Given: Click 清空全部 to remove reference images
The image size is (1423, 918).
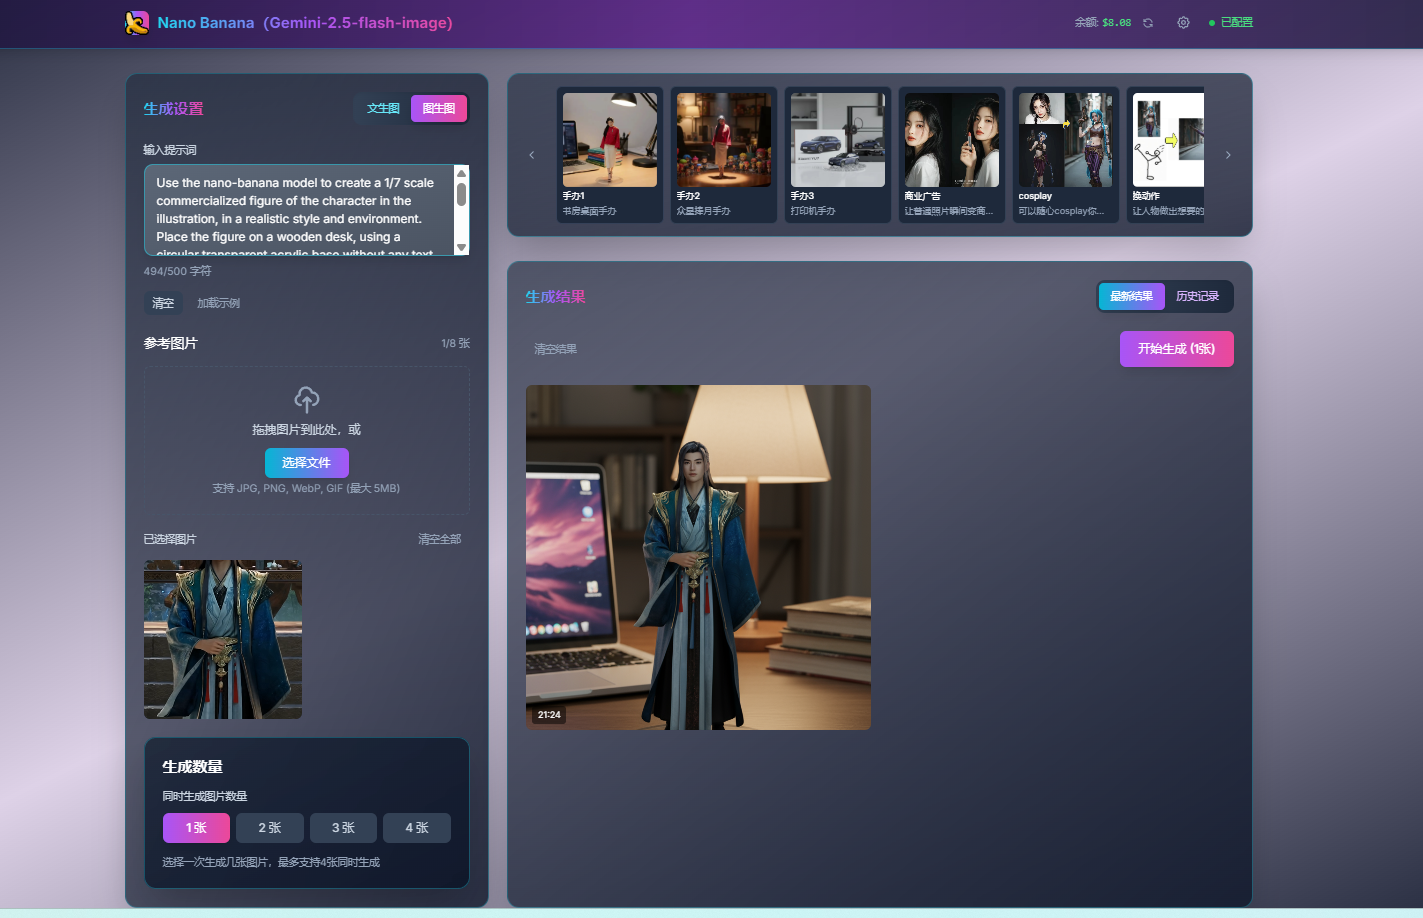Looking at the screenshot, I should tap(439, 539).
